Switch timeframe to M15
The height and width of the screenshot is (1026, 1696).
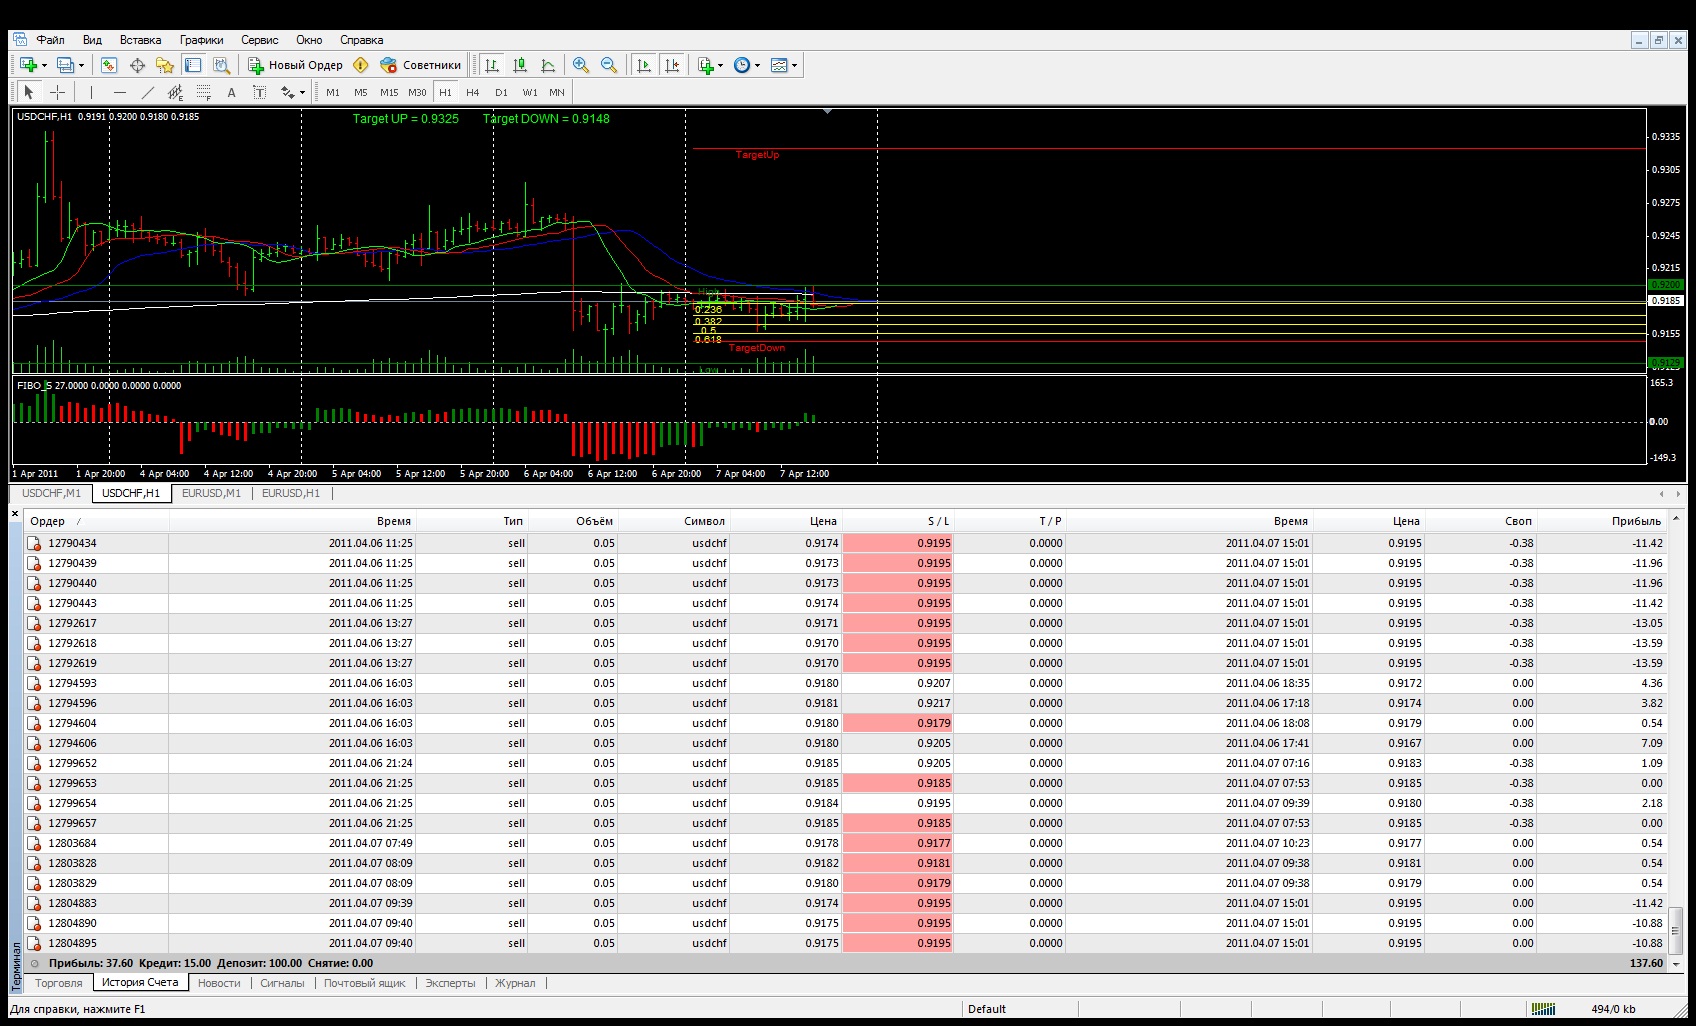[389, 92]
